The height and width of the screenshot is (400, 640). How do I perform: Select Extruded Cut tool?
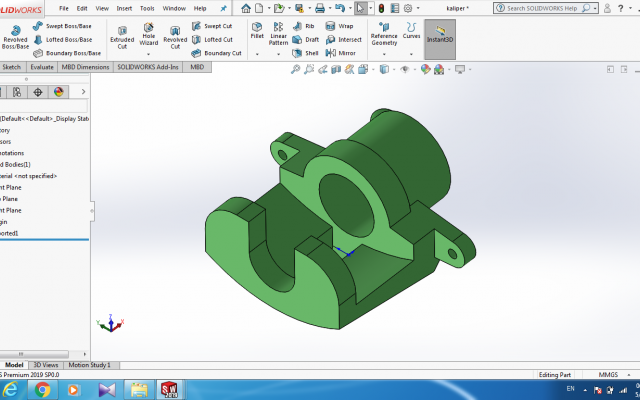[122, 38]
